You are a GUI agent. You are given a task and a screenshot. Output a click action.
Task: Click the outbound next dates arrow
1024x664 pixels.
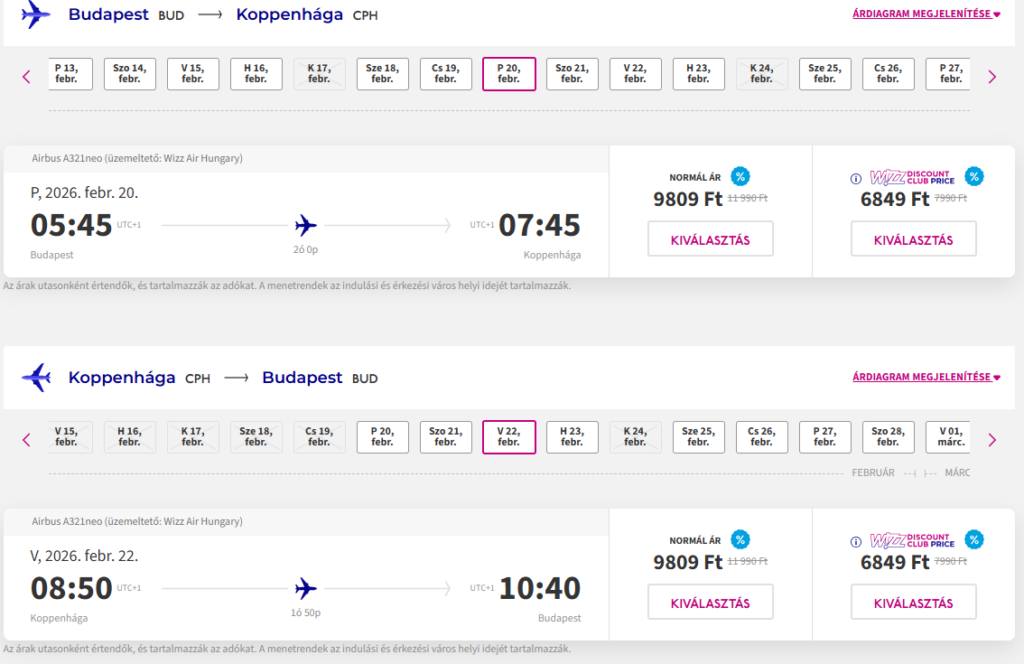(992, 76)
